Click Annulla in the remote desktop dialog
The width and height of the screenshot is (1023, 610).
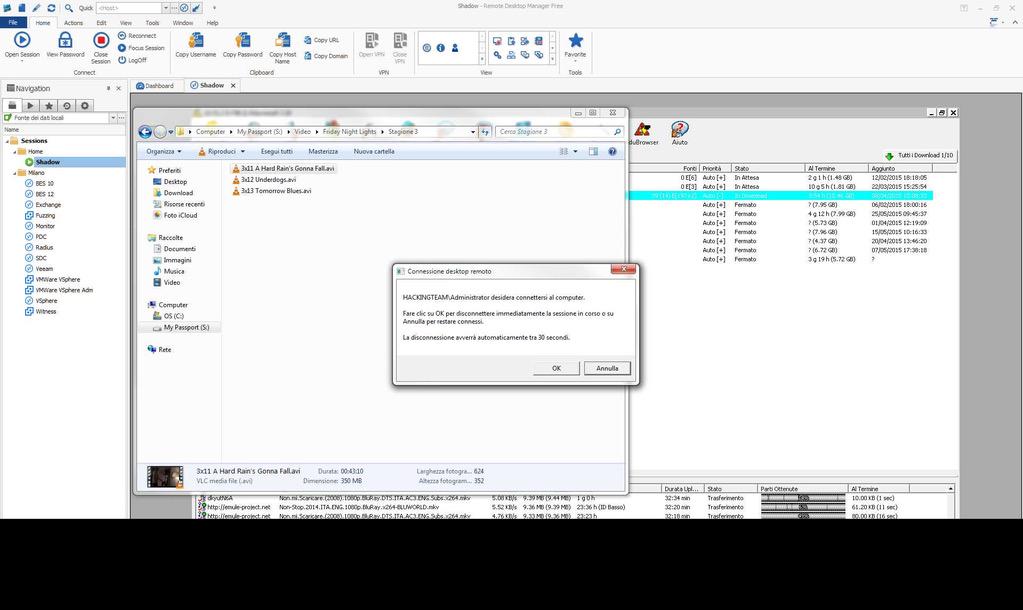tap(607, 368)
